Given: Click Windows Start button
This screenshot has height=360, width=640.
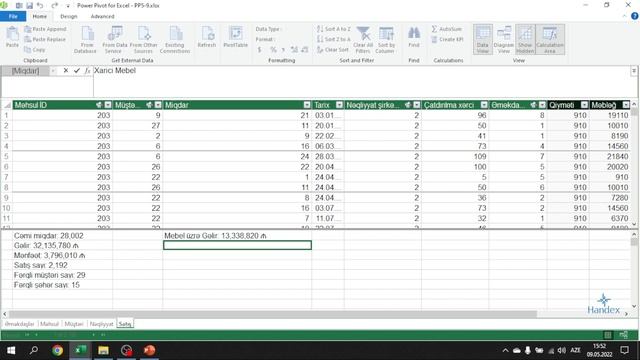Looking at the screenshot, I should tap(11, 350).
